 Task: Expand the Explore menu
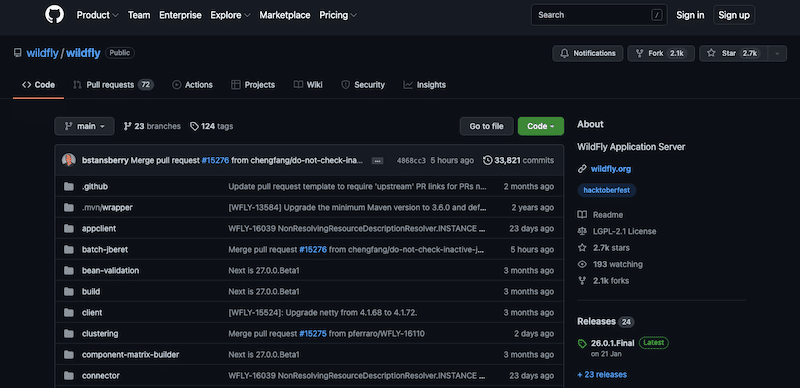point(230,15)
